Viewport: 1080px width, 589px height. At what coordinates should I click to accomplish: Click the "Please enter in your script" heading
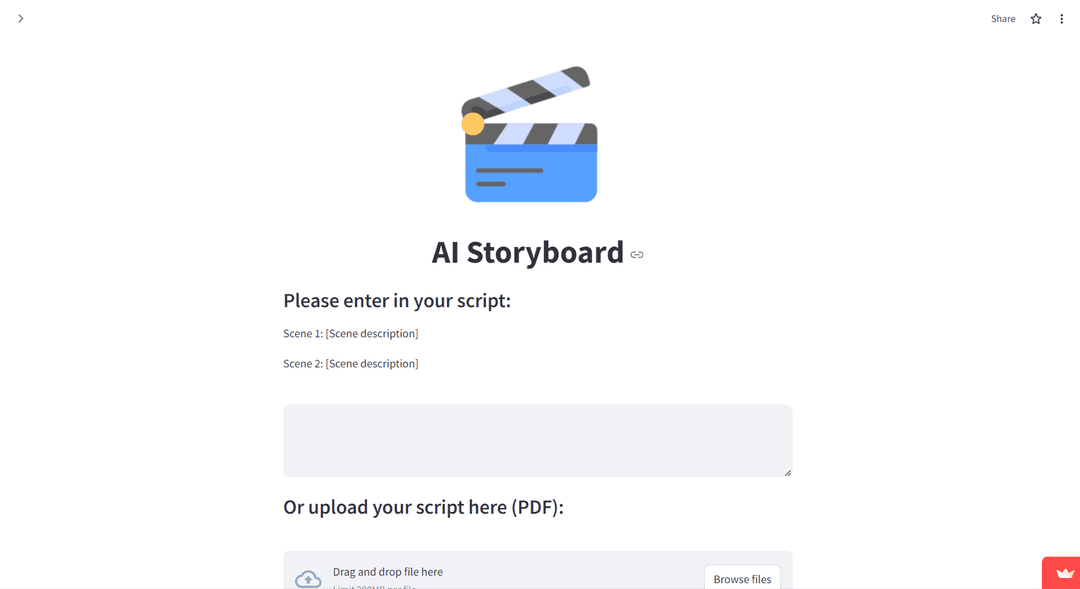click(x=397, y=301)
